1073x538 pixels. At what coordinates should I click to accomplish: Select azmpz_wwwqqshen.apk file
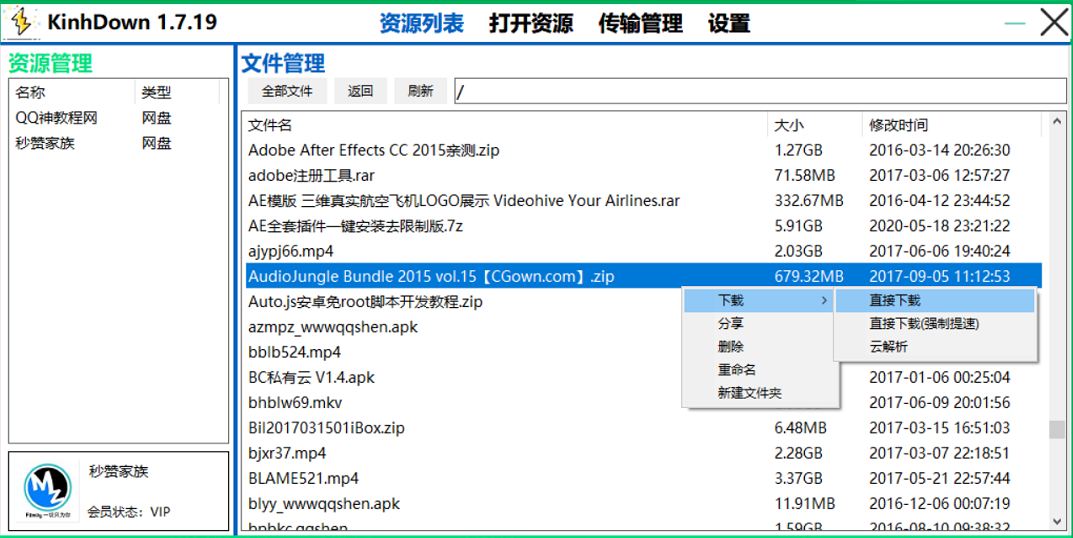(333, 327)
